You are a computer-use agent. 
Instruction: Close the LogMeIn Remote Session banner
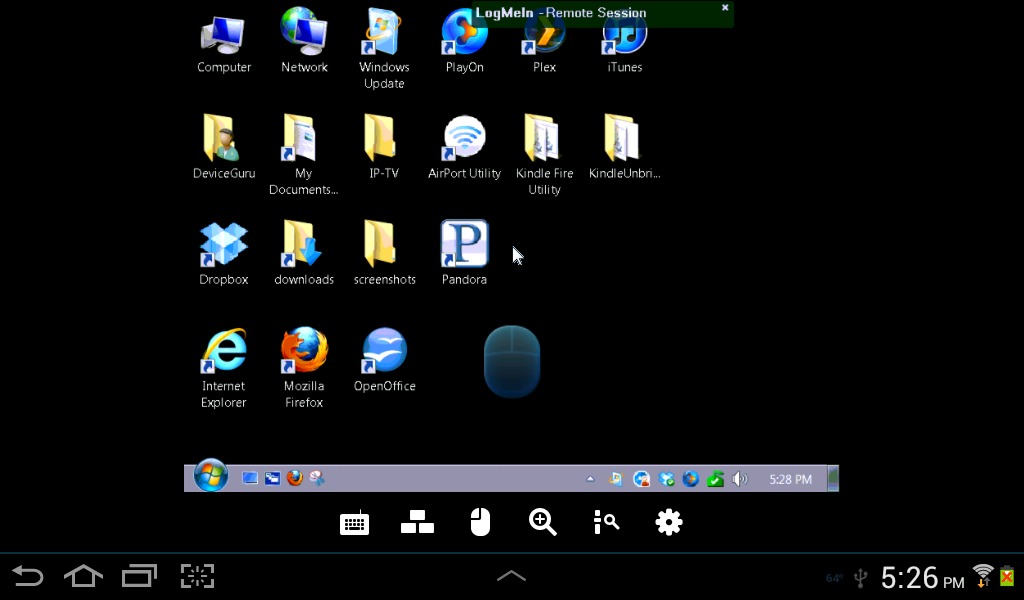tap(725, 8)
